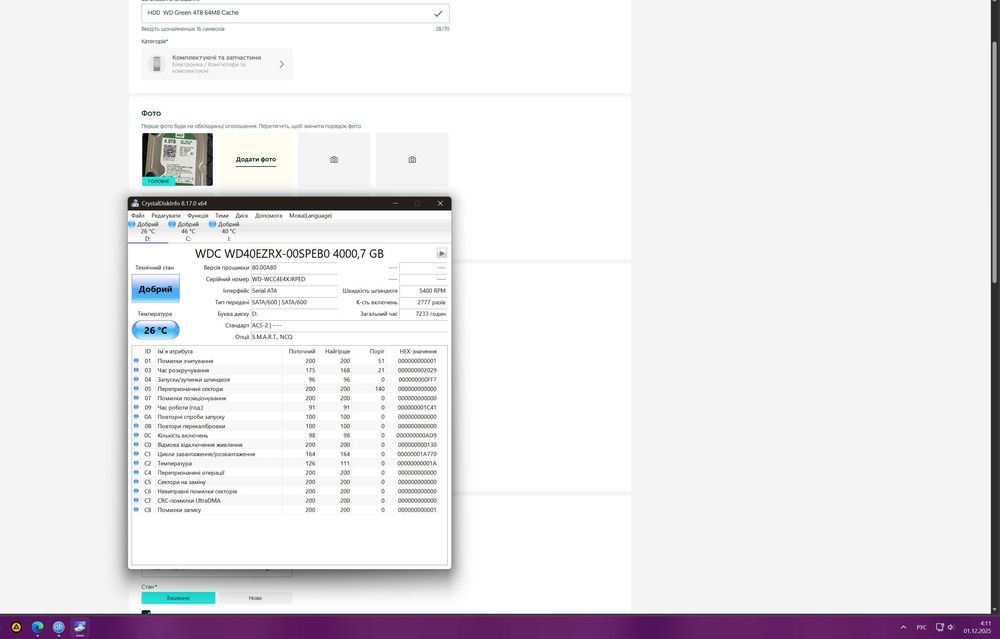Open Microsoft Edge from the taskbar

(38, 628)
